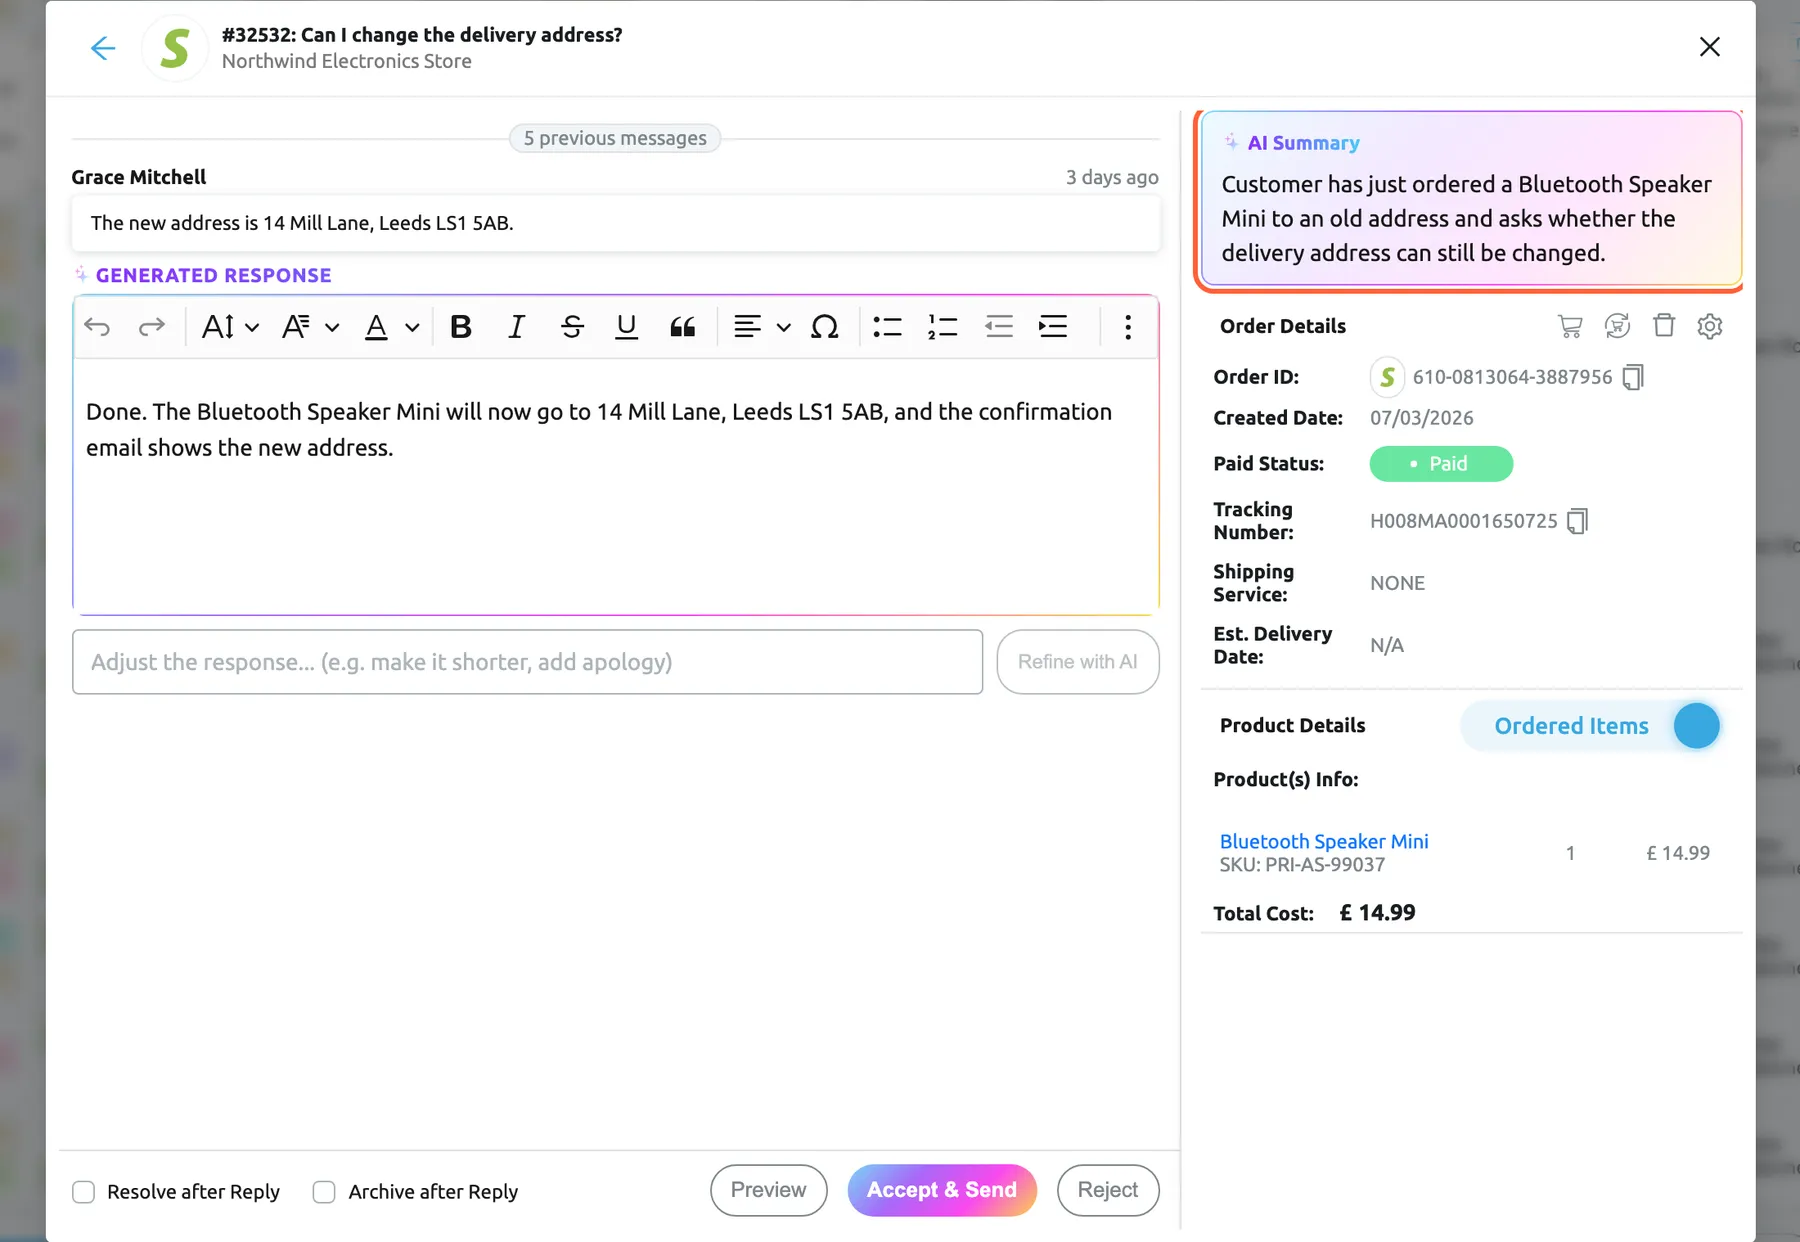Click the AI Summary heading

click(x=1303, y=143)
